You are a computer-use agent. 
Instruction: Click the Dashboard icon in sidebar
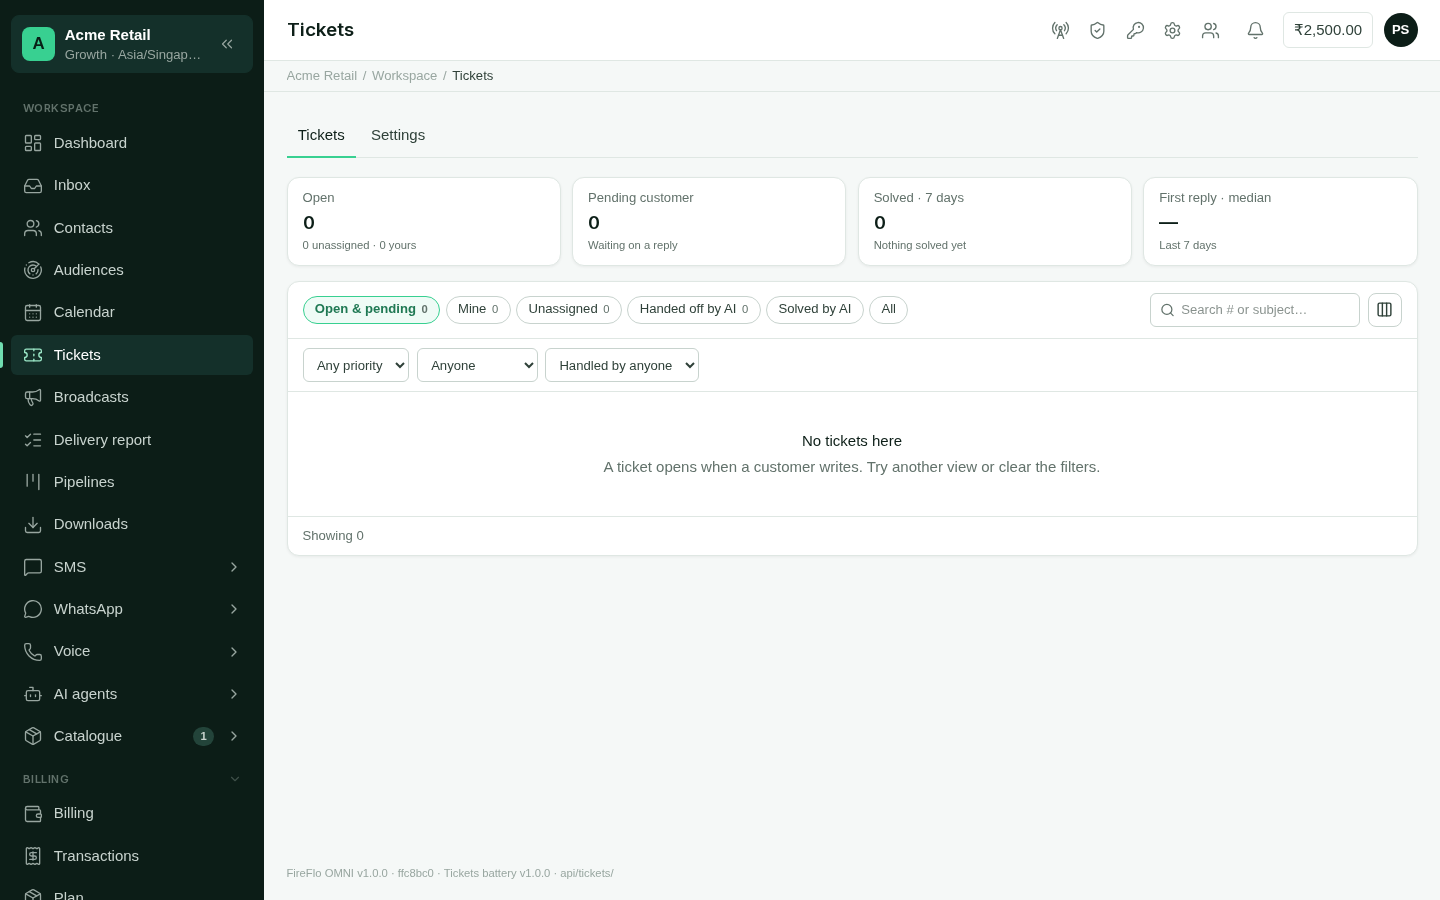click(33, 143)
